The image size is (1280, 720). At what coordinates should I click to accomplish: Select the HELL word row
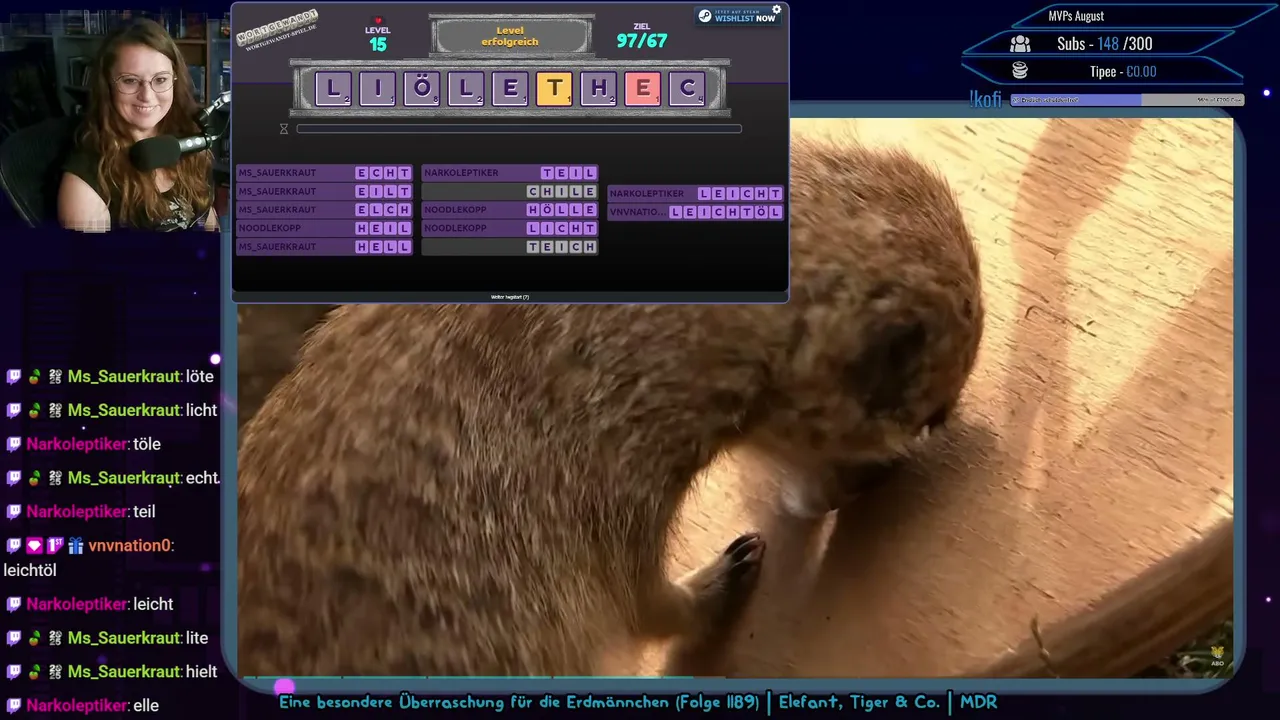[x=324, y=247]
